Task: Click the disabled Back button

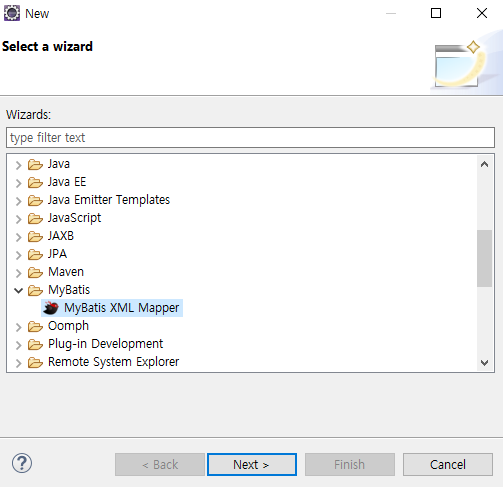Action: (x=160, y=464)
